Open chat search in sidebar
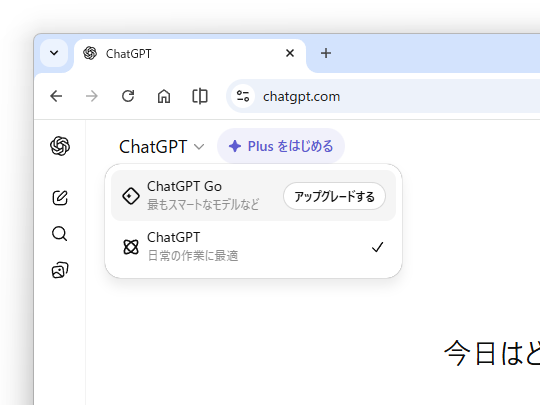This screenshot has width=540, height=405. (x=60, y=234)
